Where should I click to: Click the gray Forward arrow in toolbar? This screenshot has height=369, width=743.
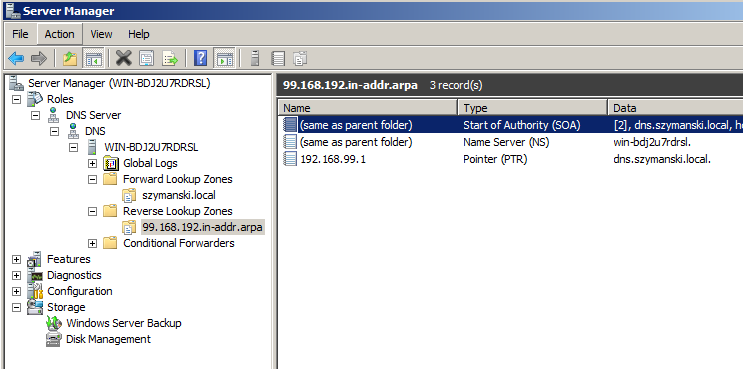[38, 59]
